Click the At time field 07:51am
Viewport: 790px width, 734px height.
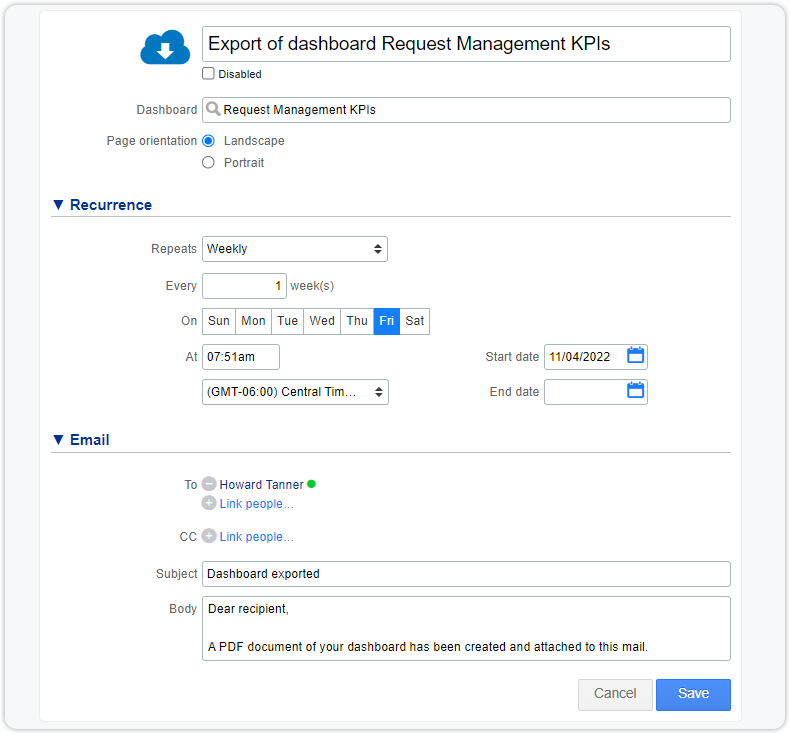(x=241, y=357)
